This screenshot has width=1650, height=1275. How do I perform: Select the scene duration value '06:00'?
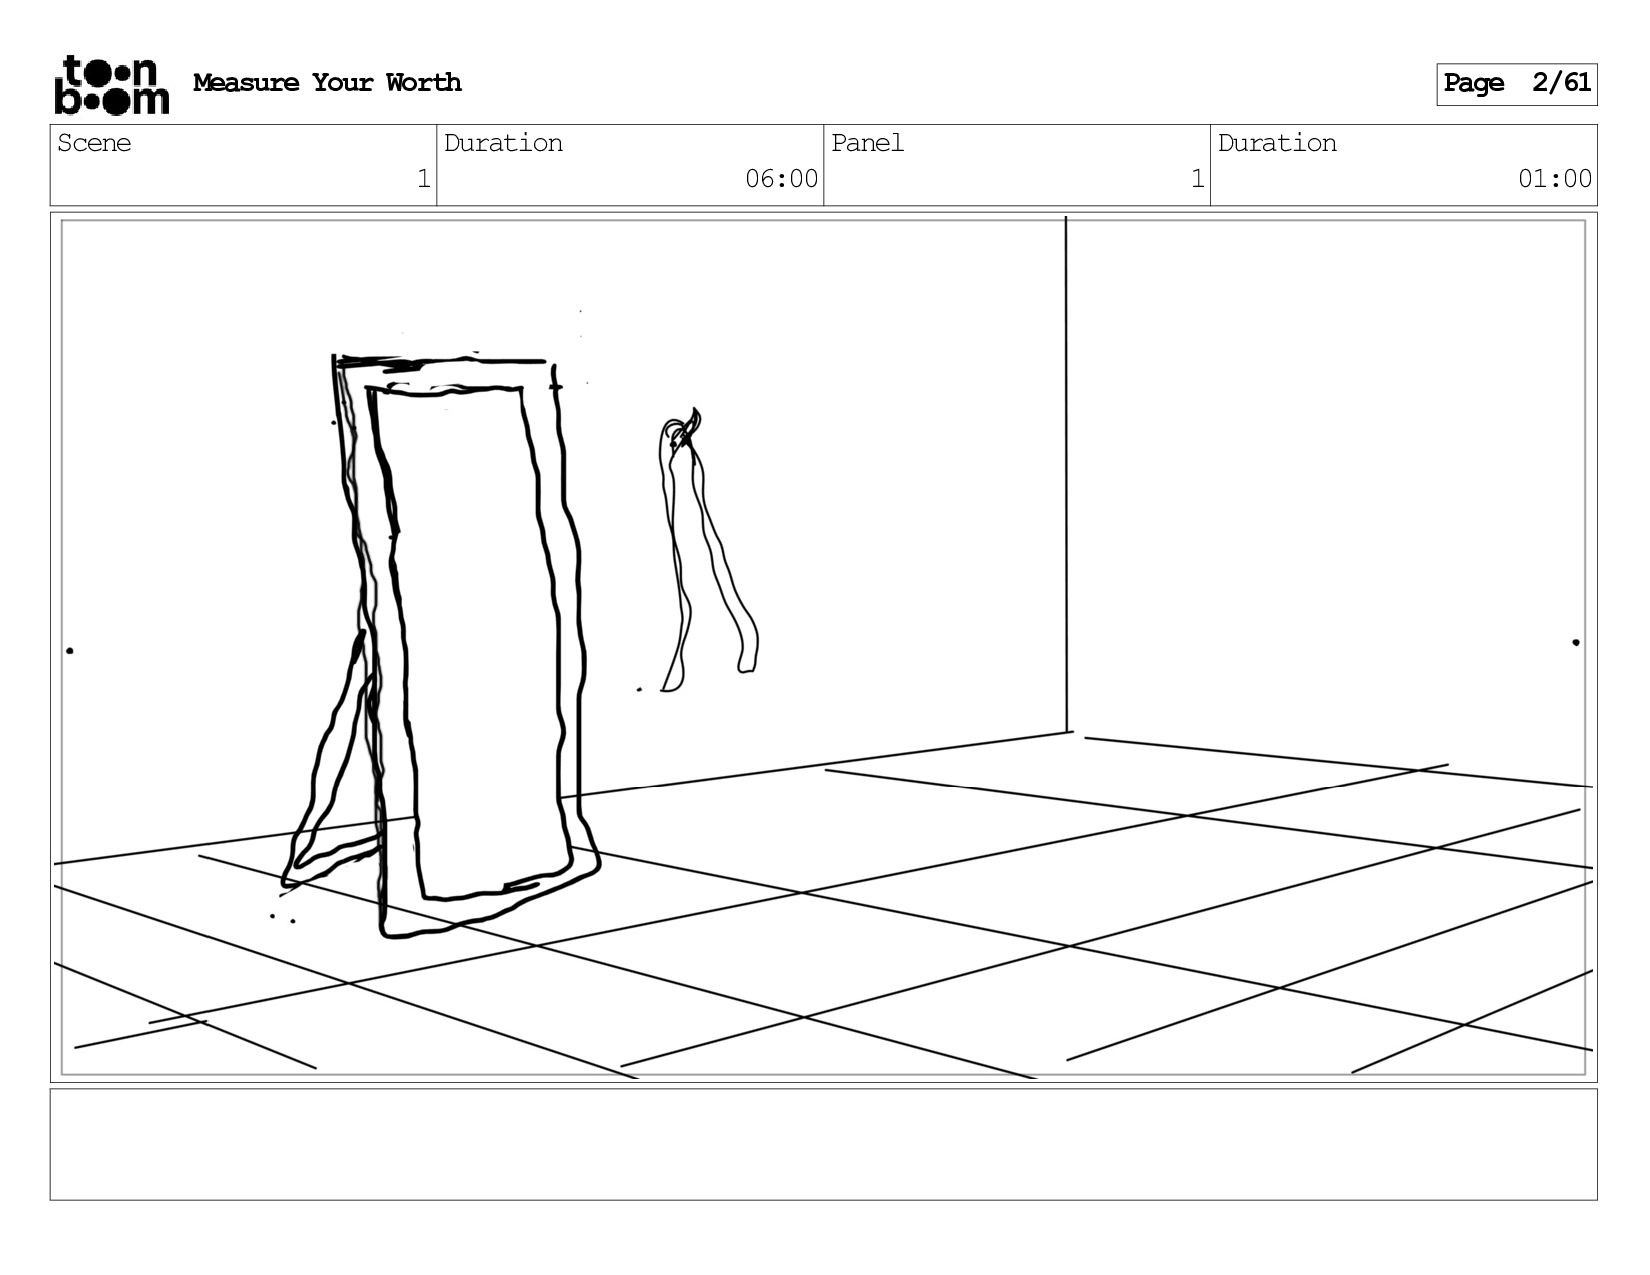[x=782, y=179]
